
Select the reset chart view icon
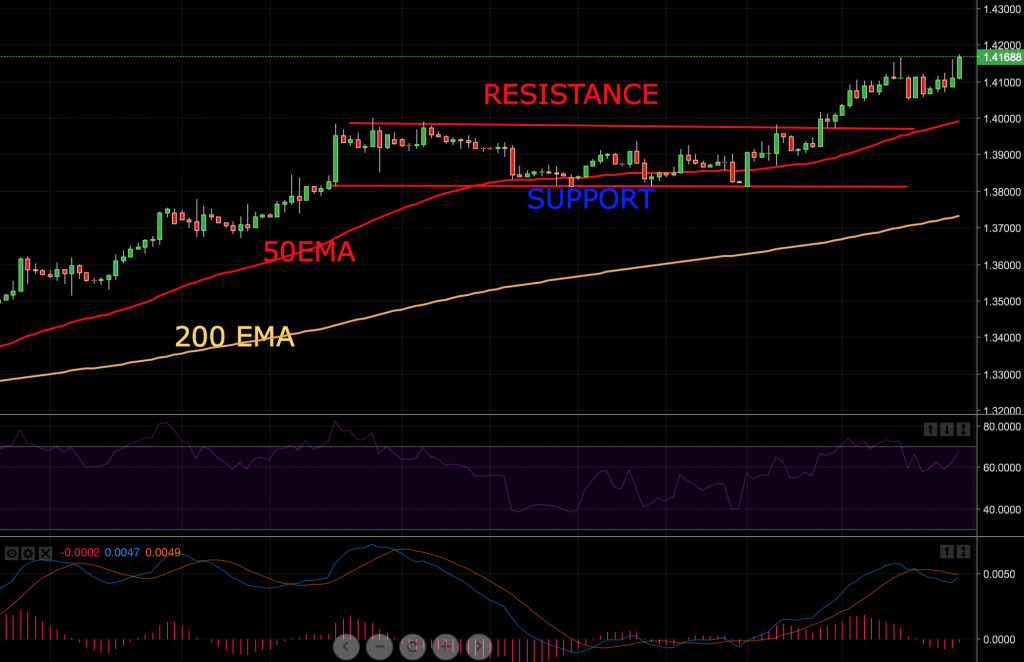point(412,647)
